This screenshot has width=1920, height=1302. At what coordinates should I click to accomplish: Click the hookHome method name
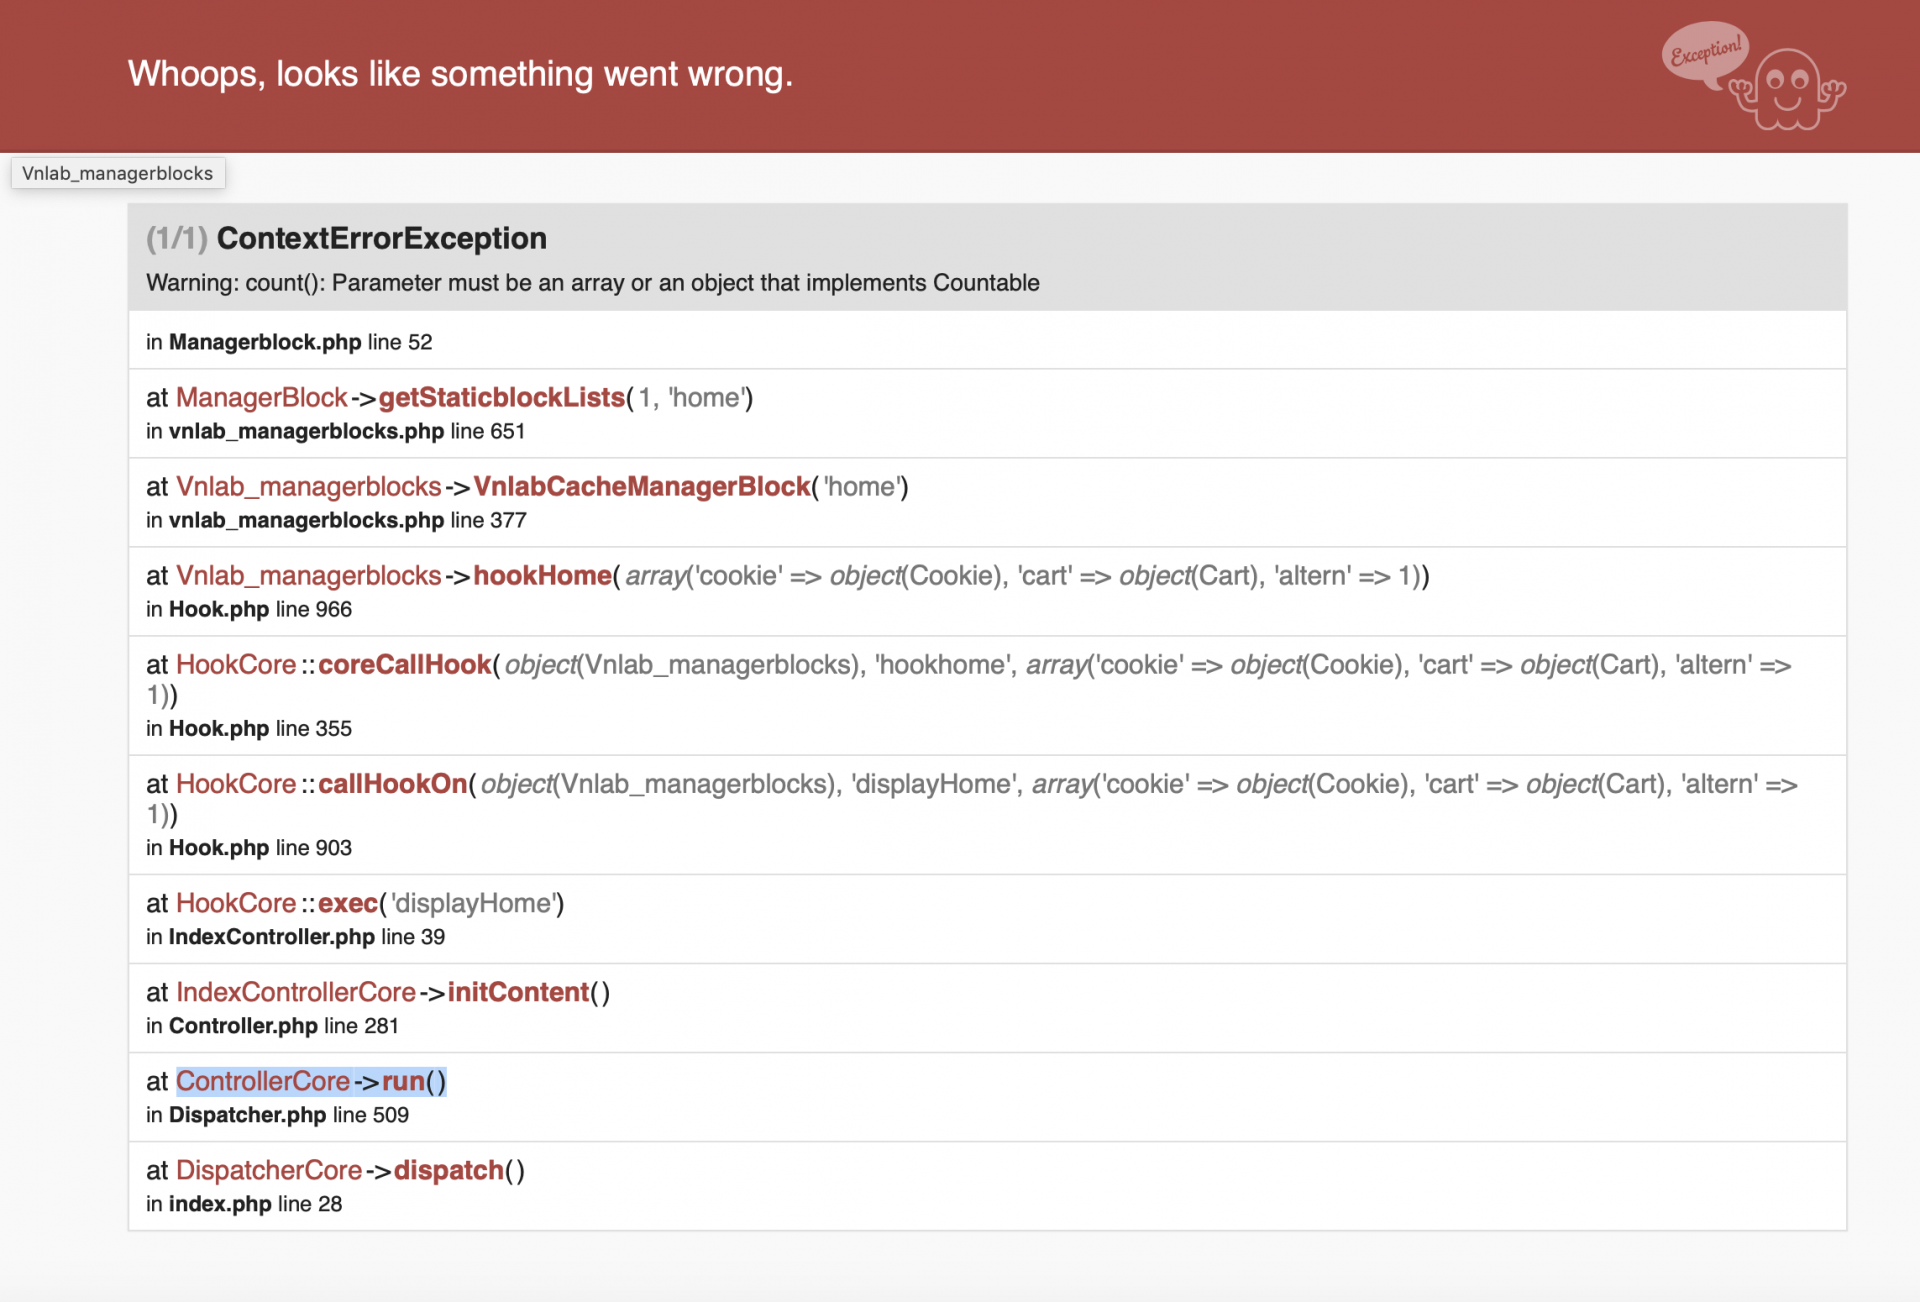[x=542, y=576]
